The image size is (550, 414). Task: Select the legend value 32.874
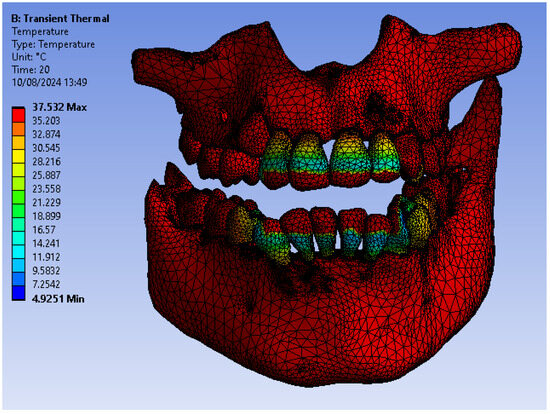(x=46, y=134)
